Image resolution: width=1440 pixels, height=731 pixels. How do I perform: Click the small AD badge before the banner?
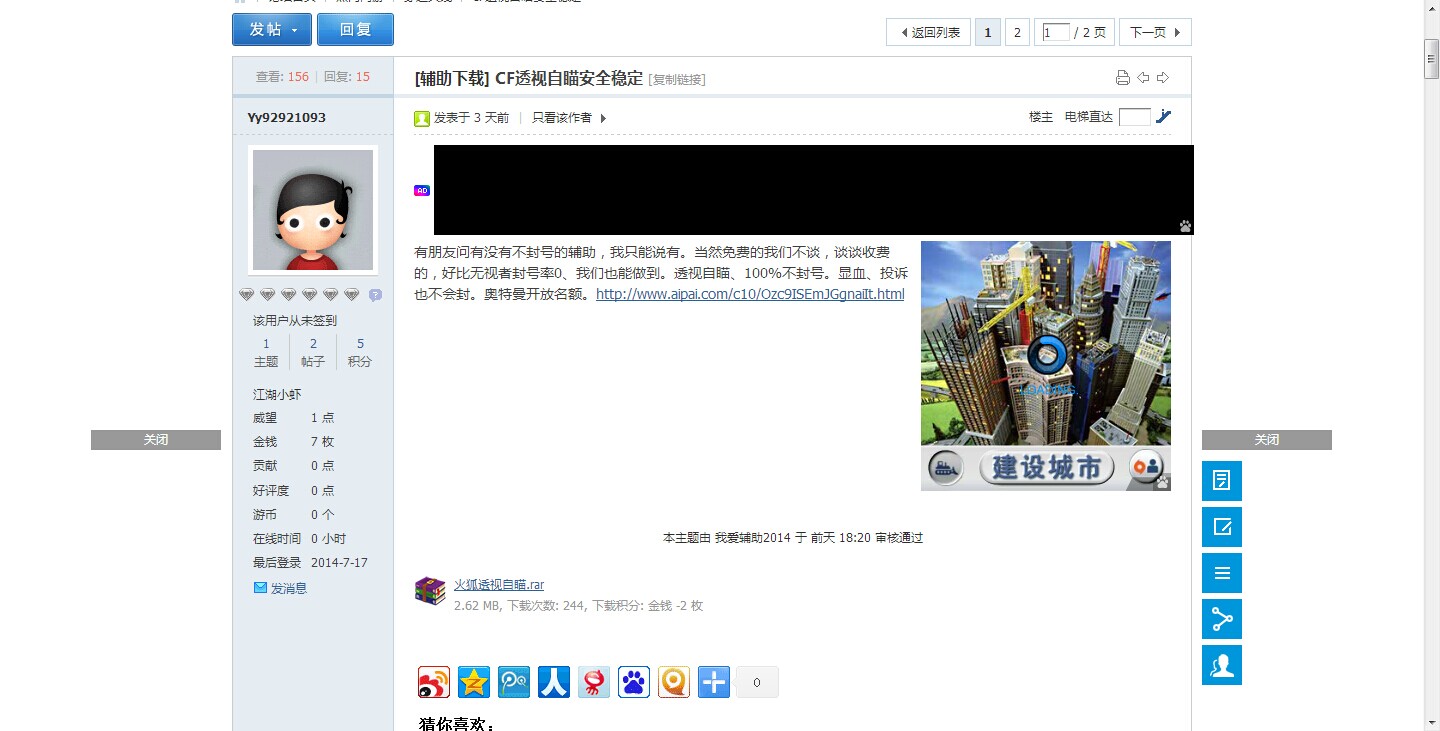422,190
